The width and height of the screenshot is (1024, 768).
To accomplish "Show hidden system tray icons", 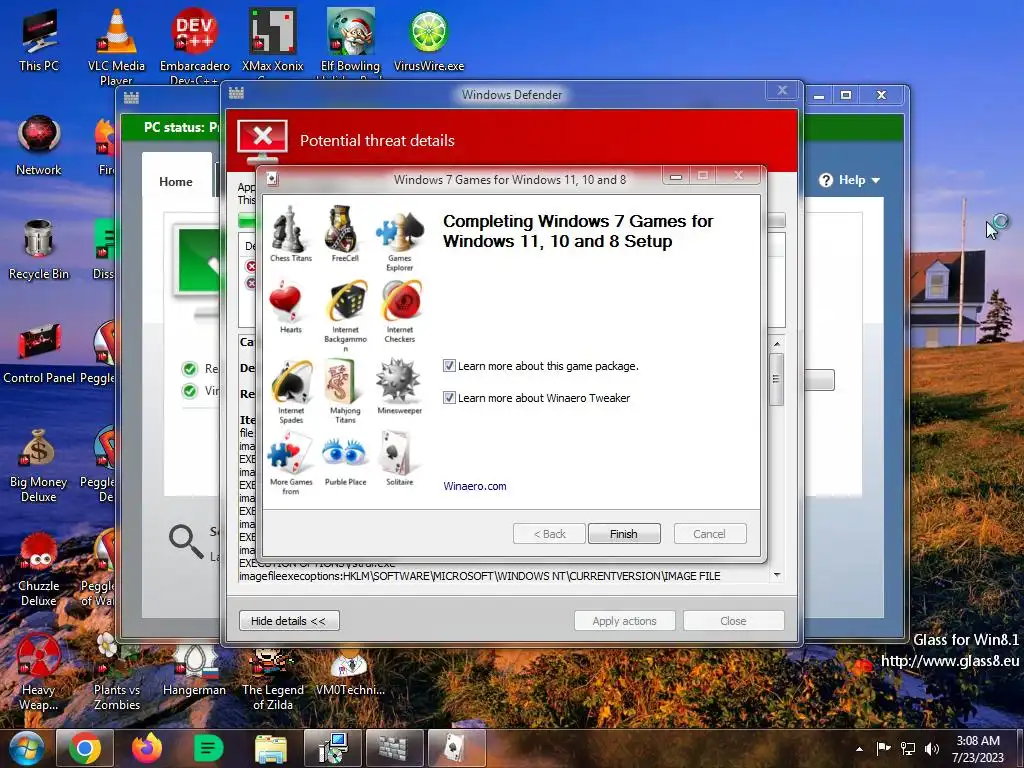I will pos(859,749).
